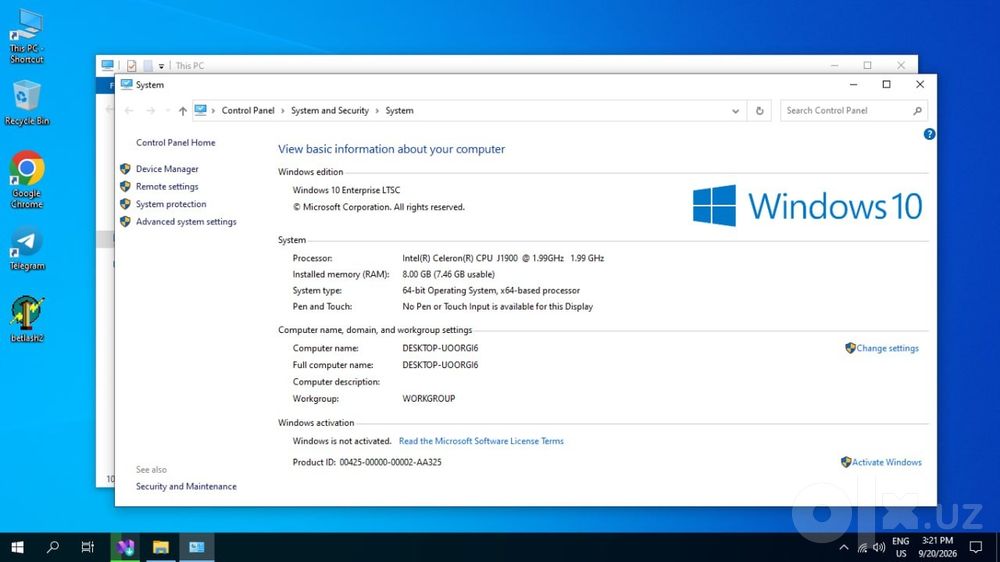
Task: Minimize the This PC window
Action: point(834,65)
